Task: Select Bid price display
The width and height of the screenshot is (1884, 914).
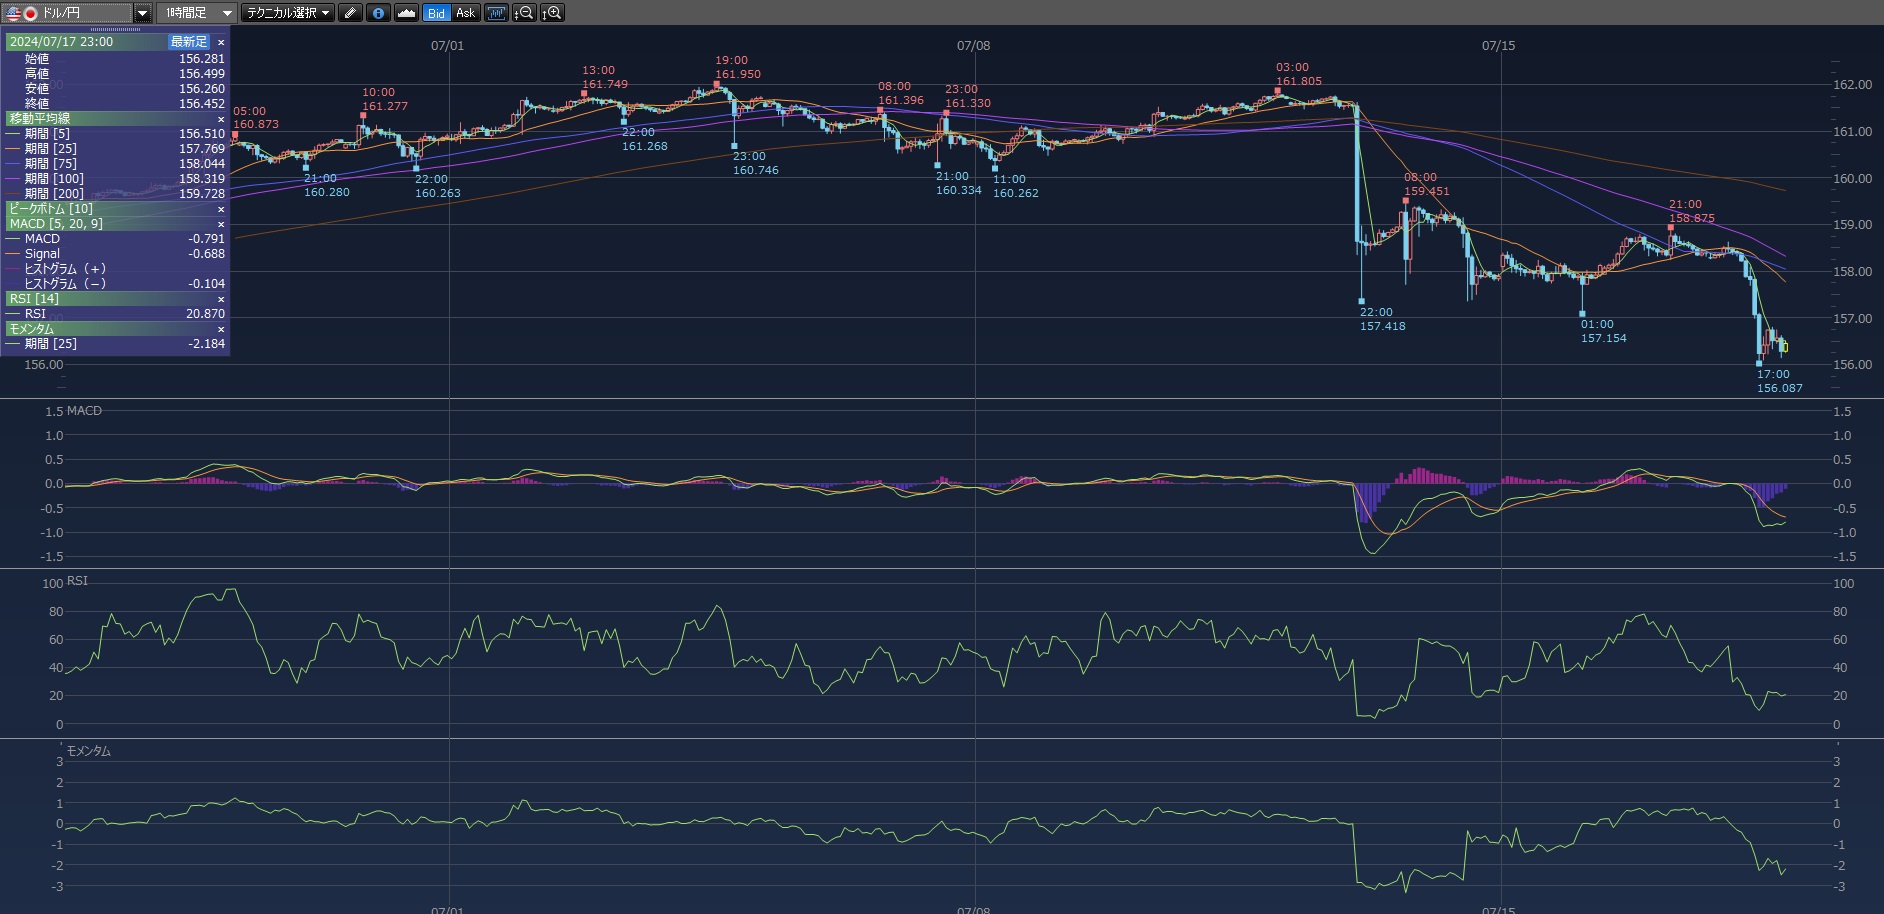Action: point(436,13)
